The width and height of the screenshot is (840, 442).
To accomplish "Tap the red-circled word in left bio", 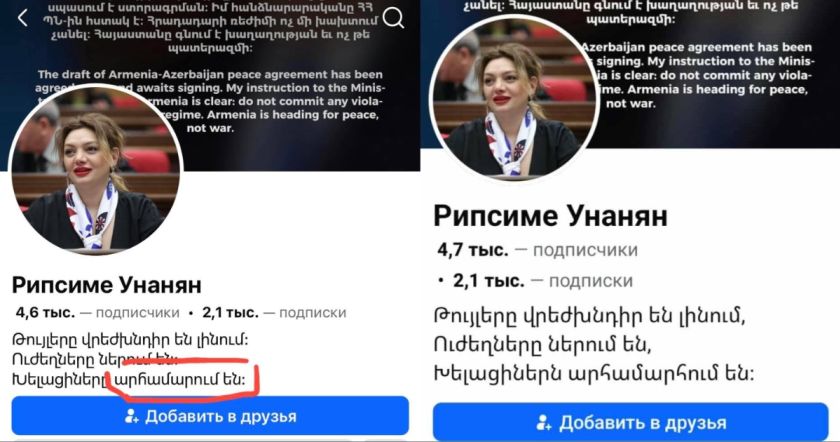I will click(x=180, y=379).
